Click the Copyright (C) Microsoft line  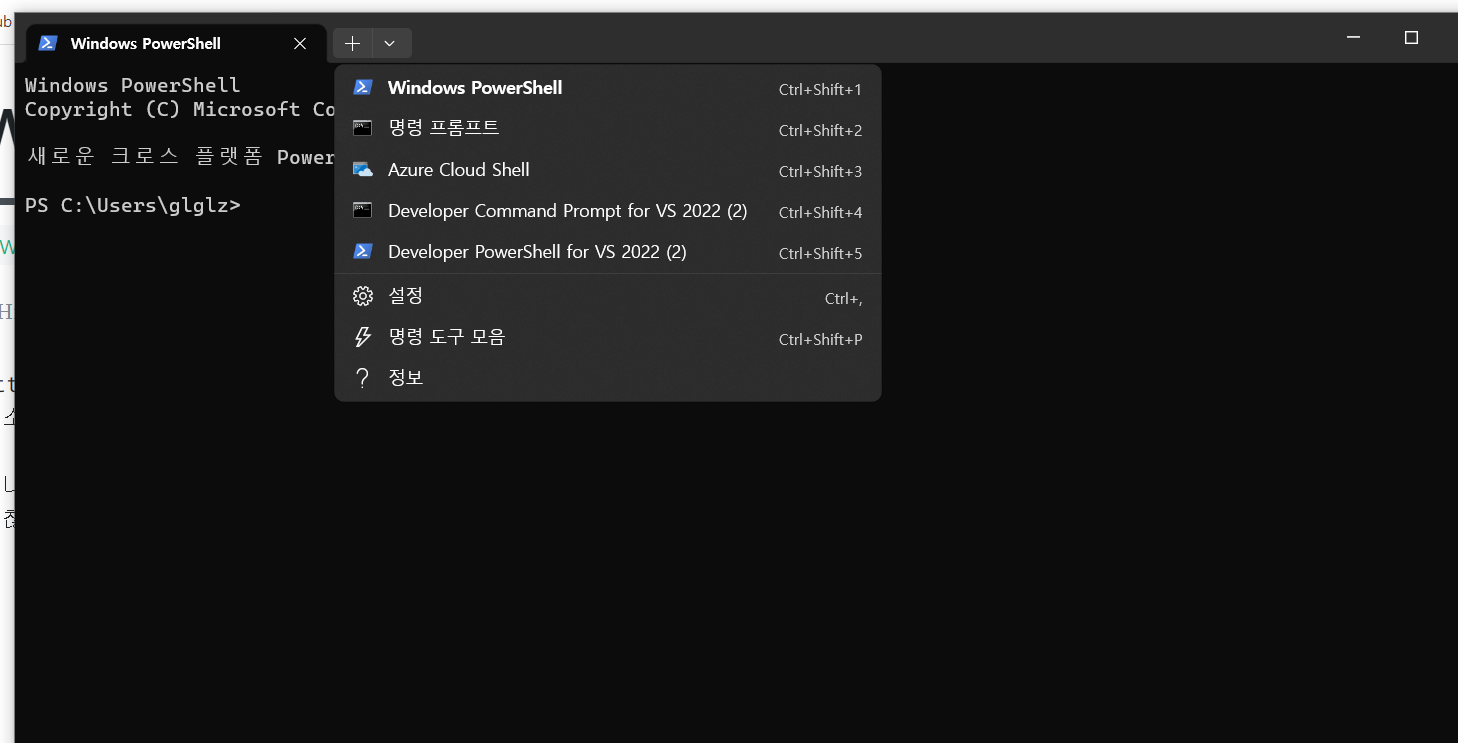click(180, 109)
